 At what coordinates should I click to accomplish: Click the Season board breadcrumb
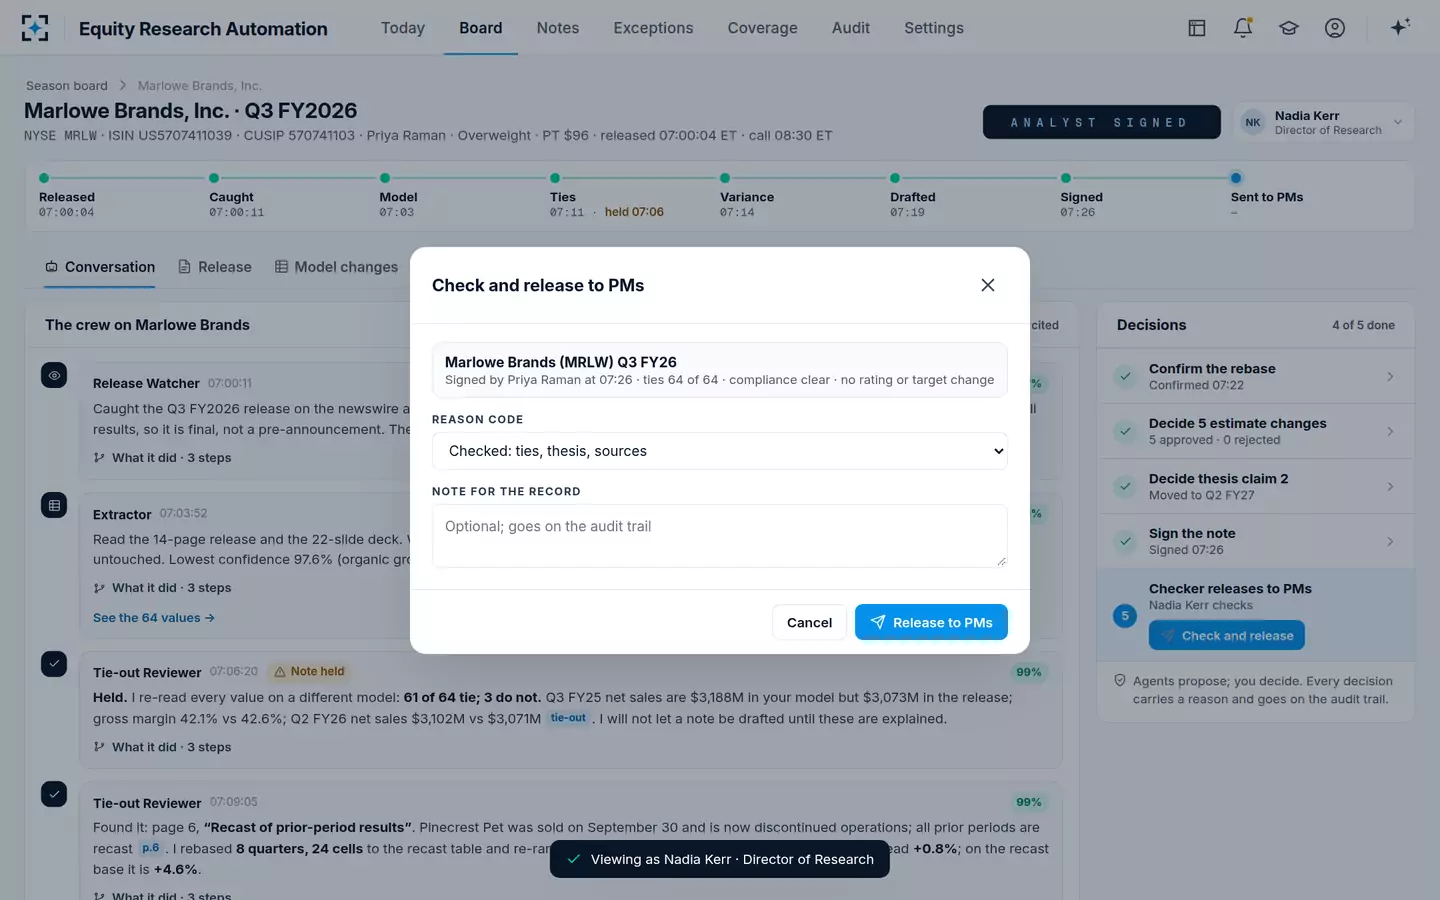pyautogui.click(x=67, y=86)
